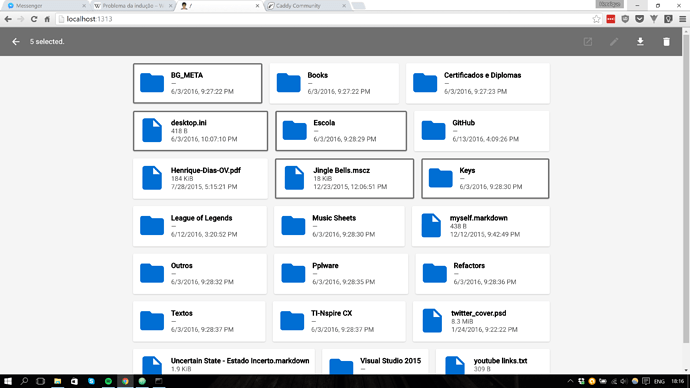Open Skype from the taskbar
690x388 pixels.
pyautogui.click(x=91, y=381)
